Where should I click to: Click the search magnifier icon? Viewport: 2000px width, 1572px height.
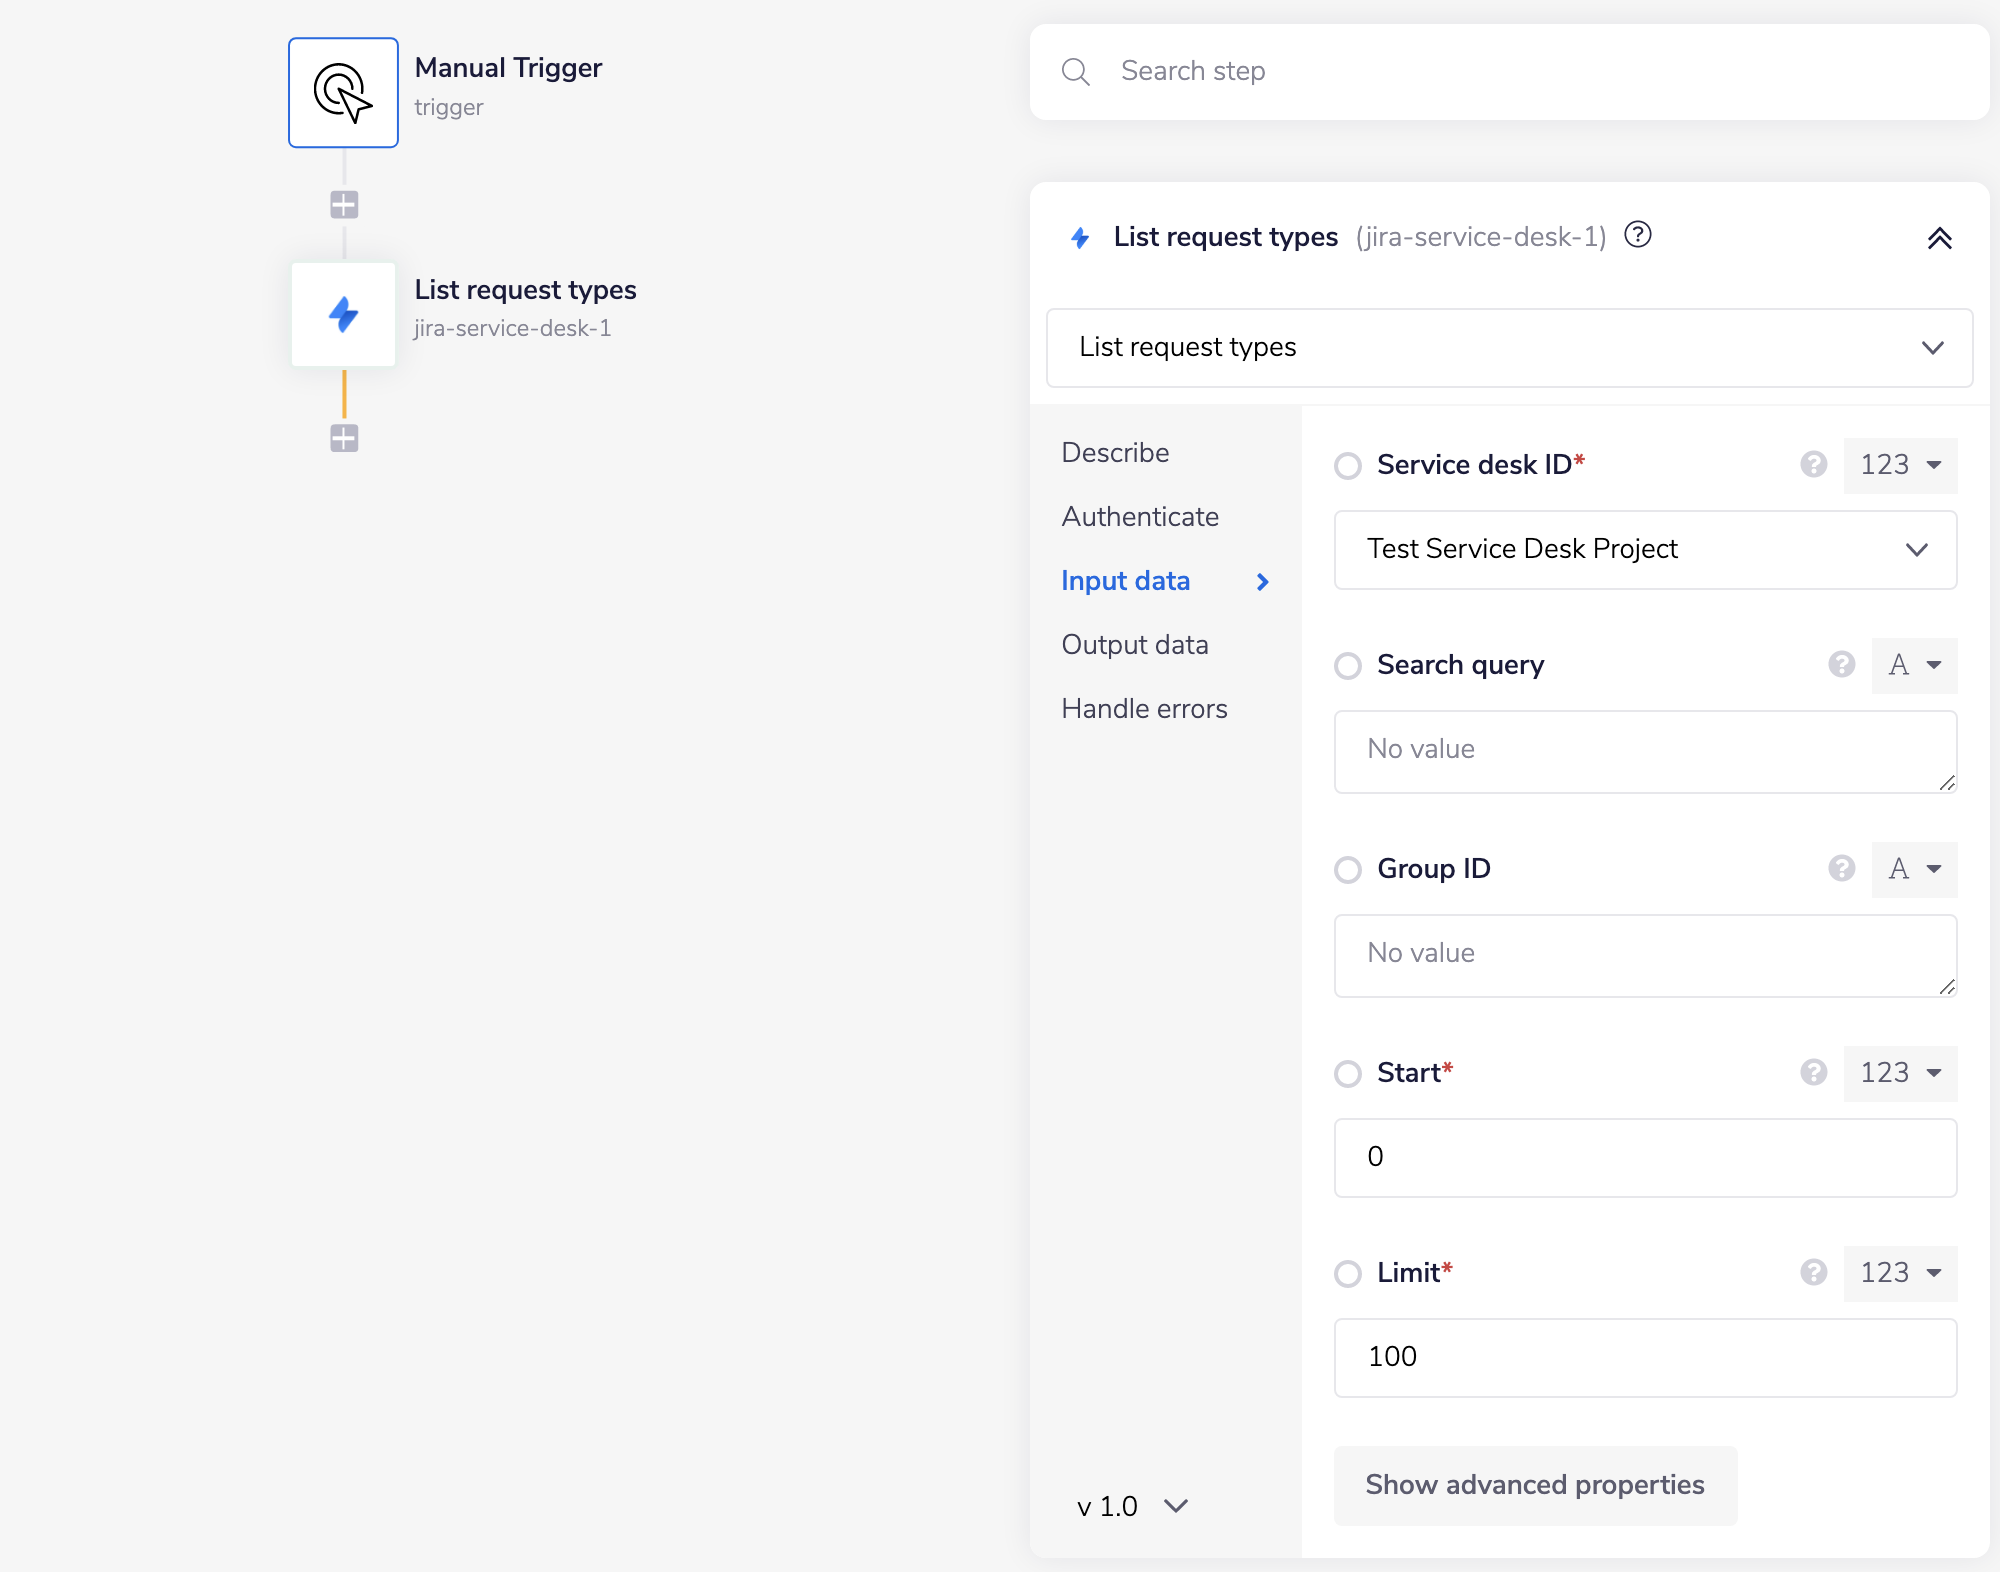tap(1076, 71)
